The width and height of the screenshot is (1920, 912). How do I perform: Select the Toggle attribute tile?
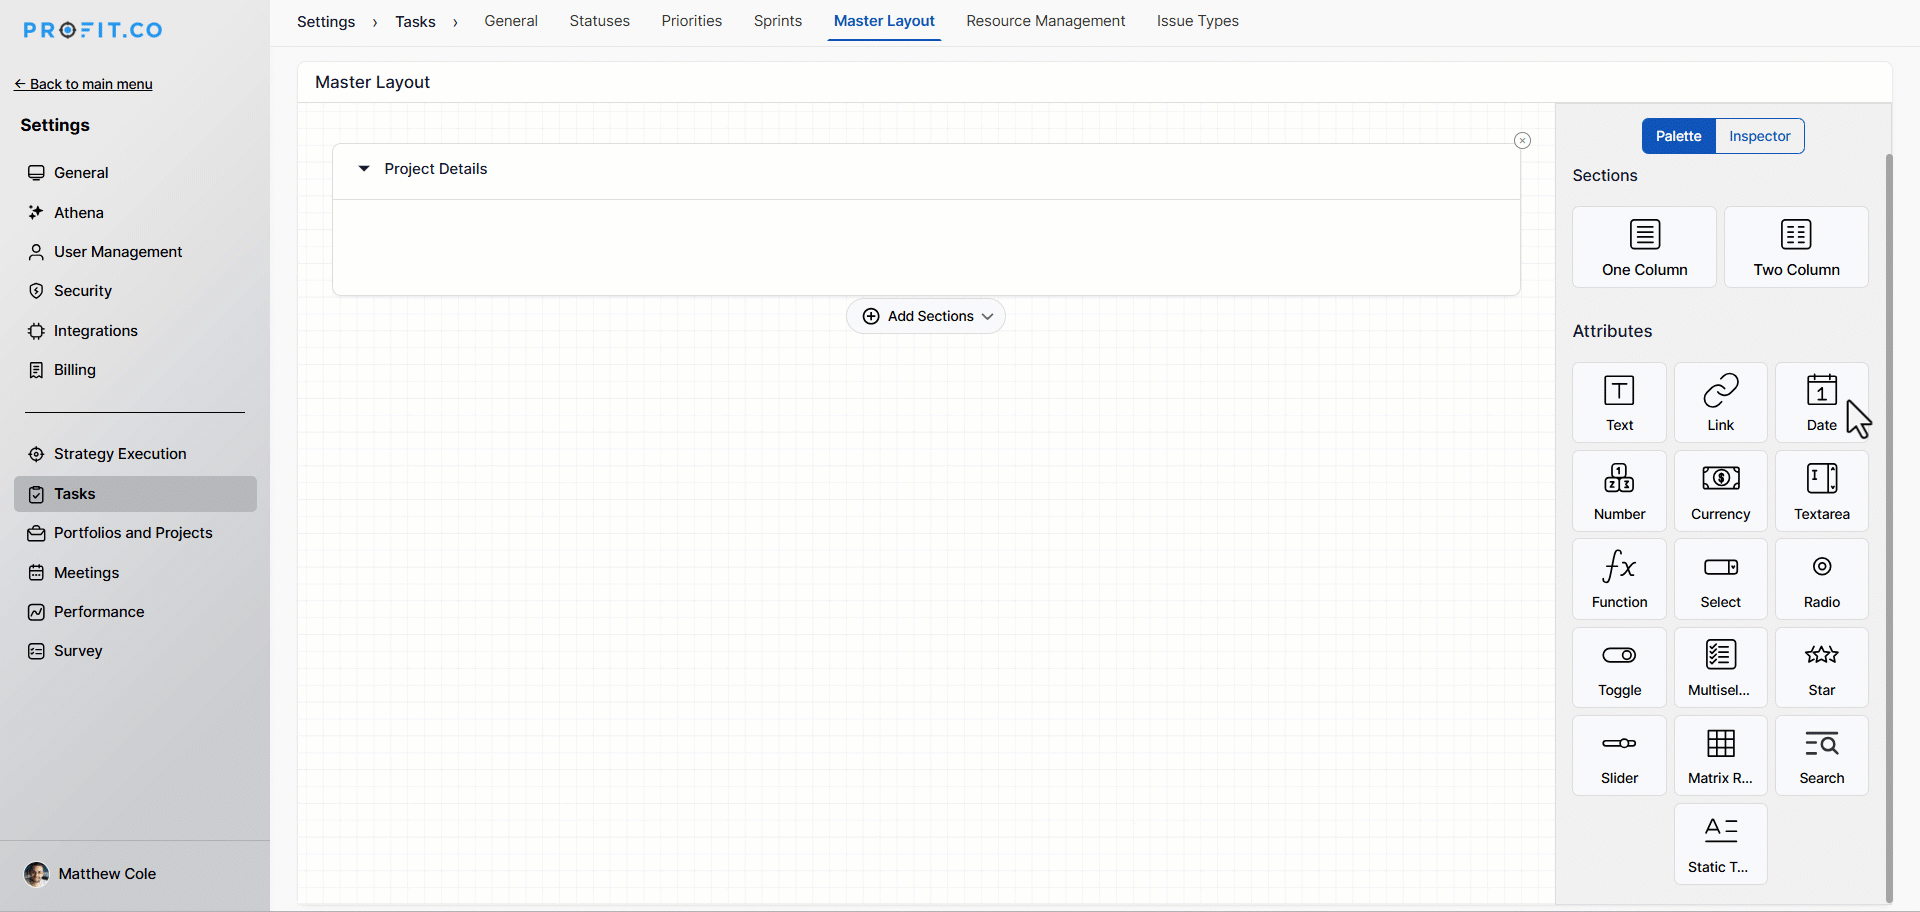pyautogui.click(x=1619, y=667)
